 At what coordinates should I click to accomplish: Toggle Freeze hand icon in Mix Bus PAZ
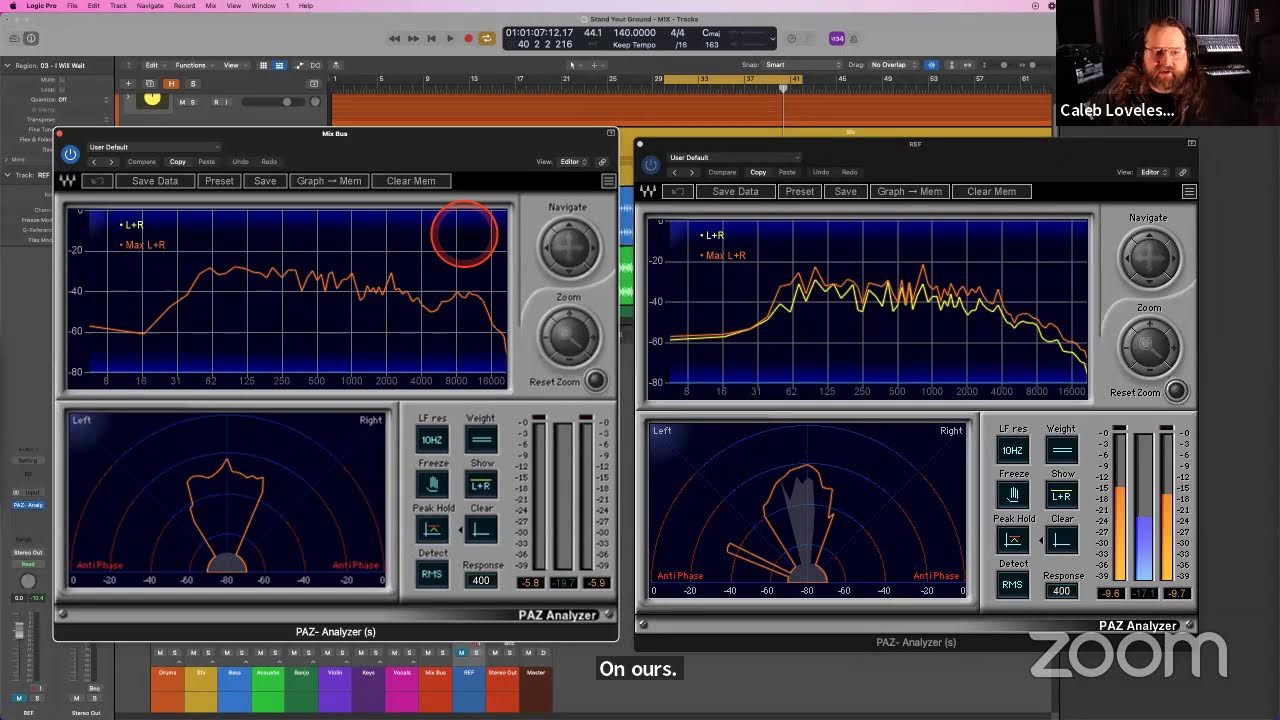point(432,484)
